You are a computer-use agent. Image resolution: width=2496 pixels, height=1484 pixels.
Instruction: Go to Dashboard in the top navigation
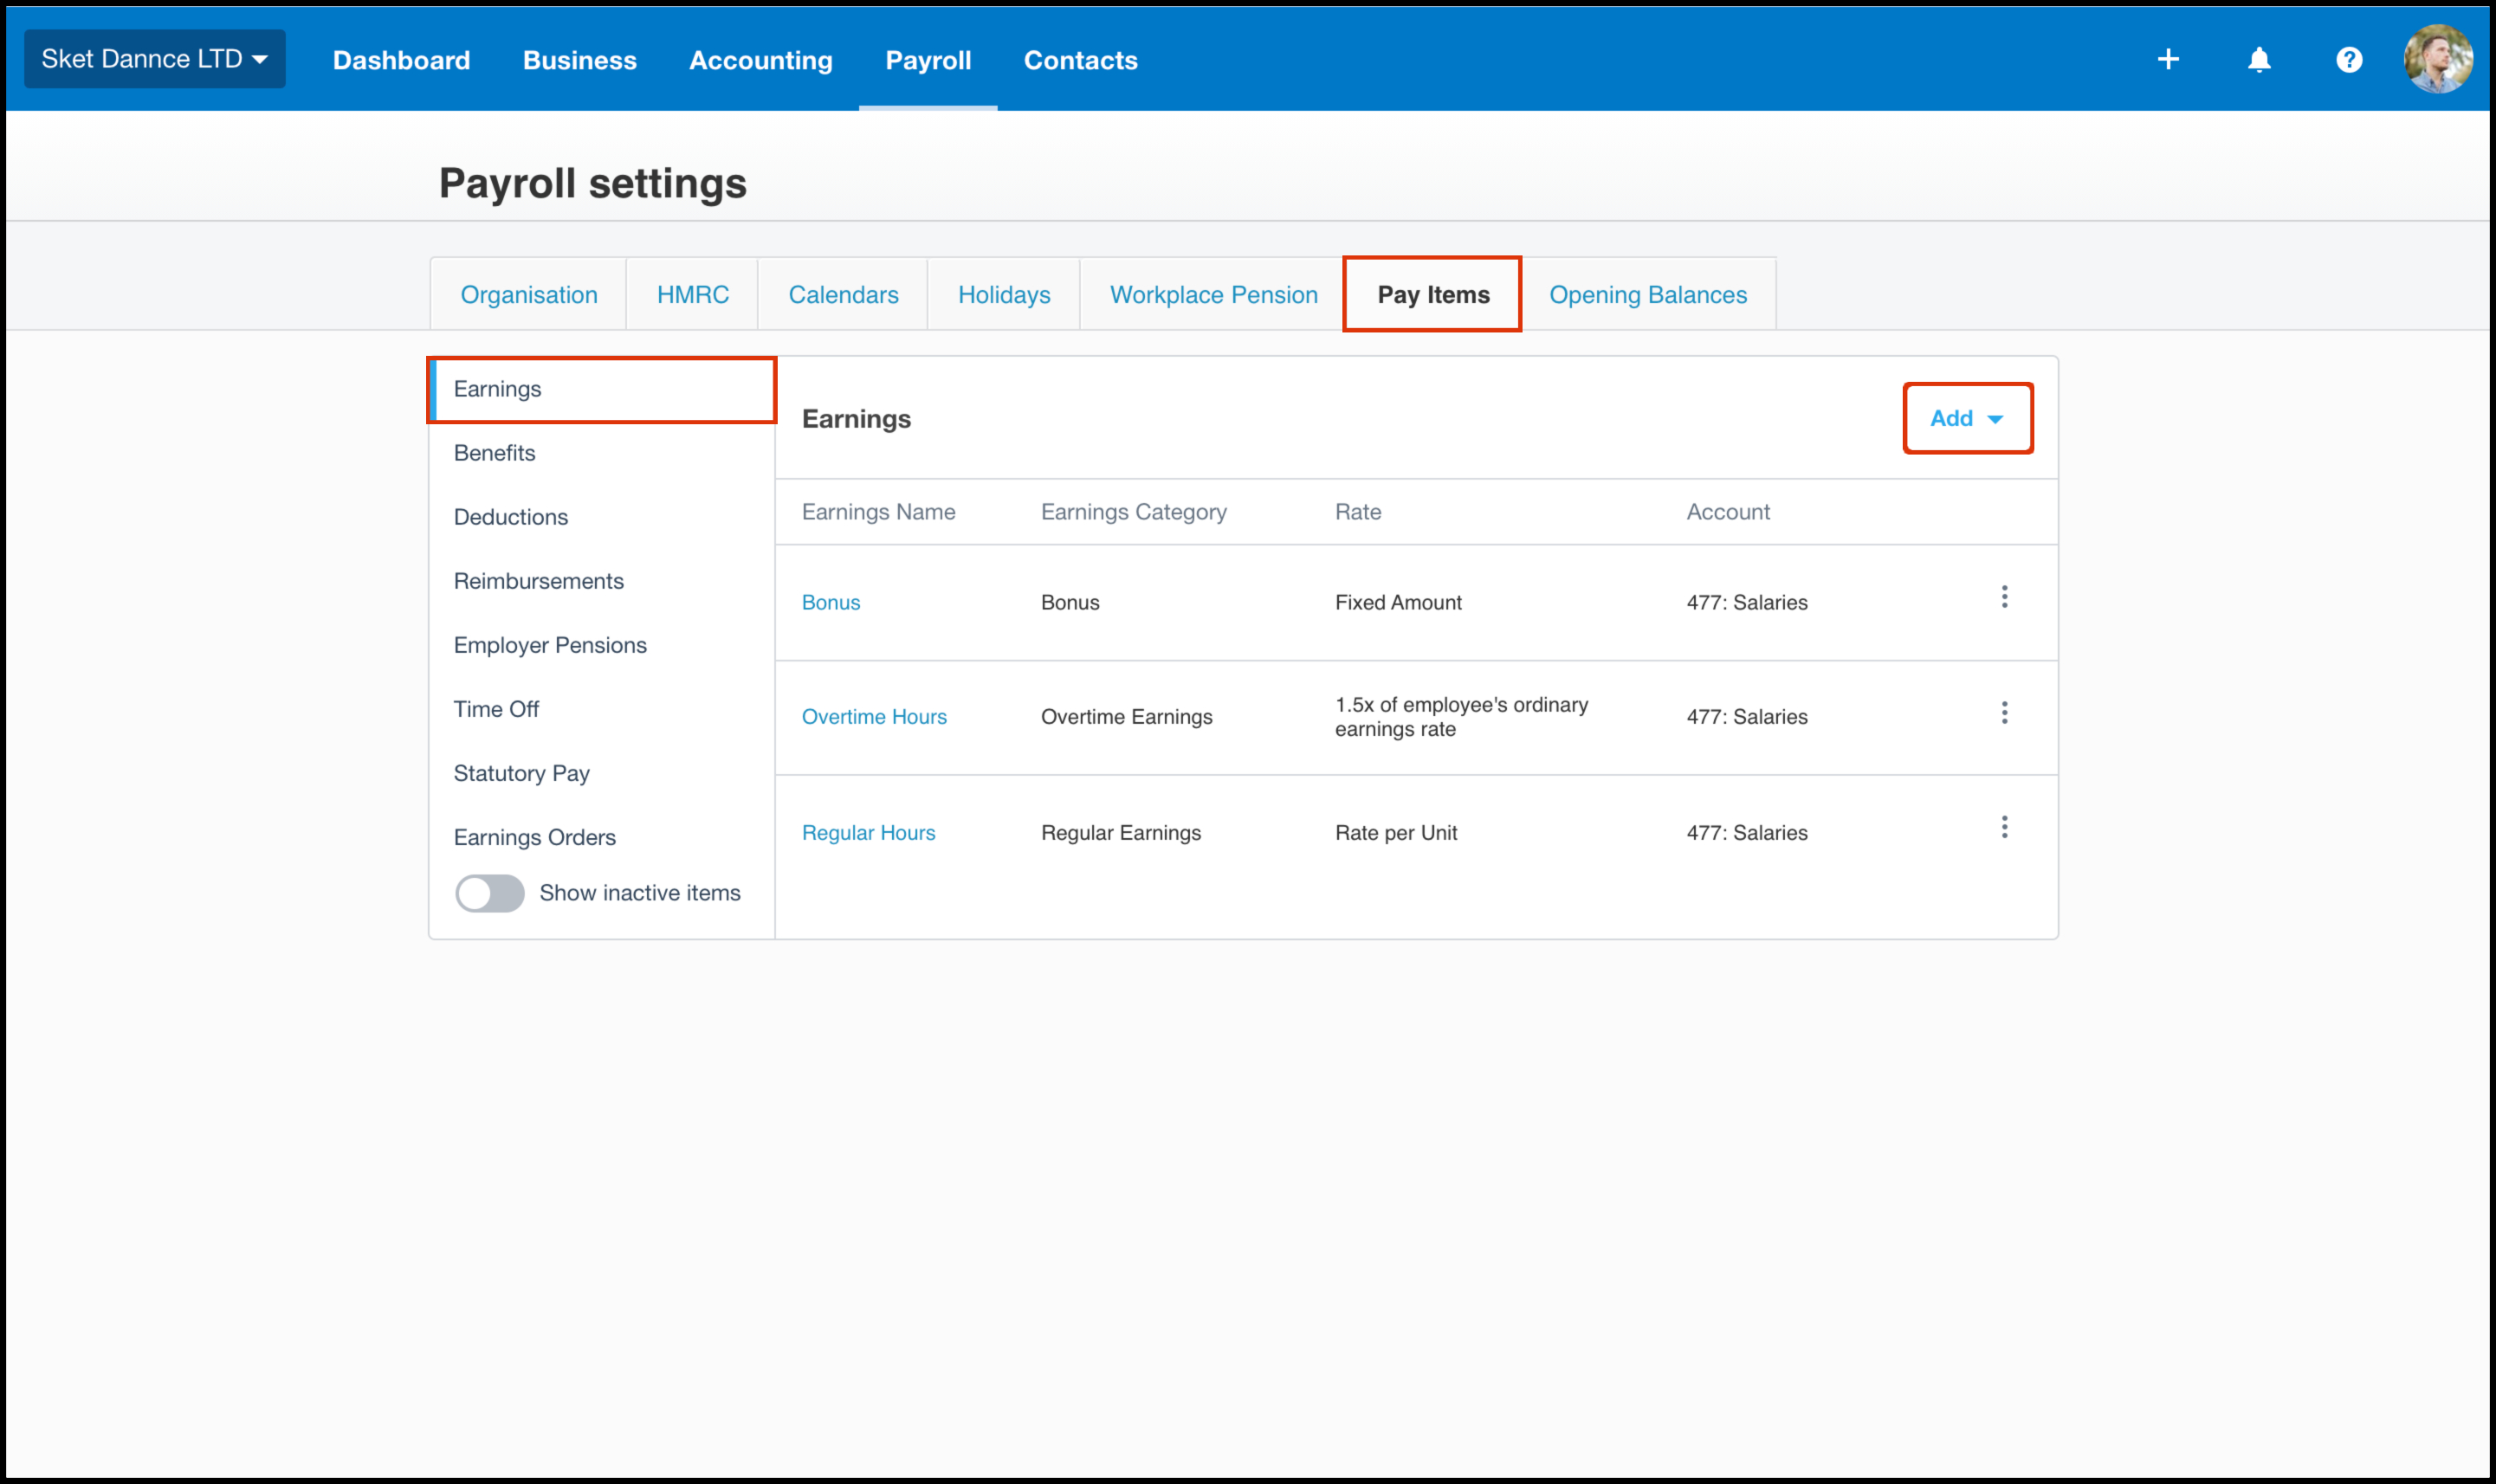pos(401,60)
